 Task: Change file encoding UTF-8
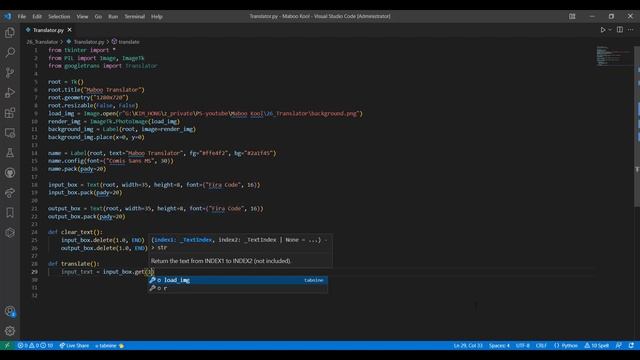tap(522, 345)
